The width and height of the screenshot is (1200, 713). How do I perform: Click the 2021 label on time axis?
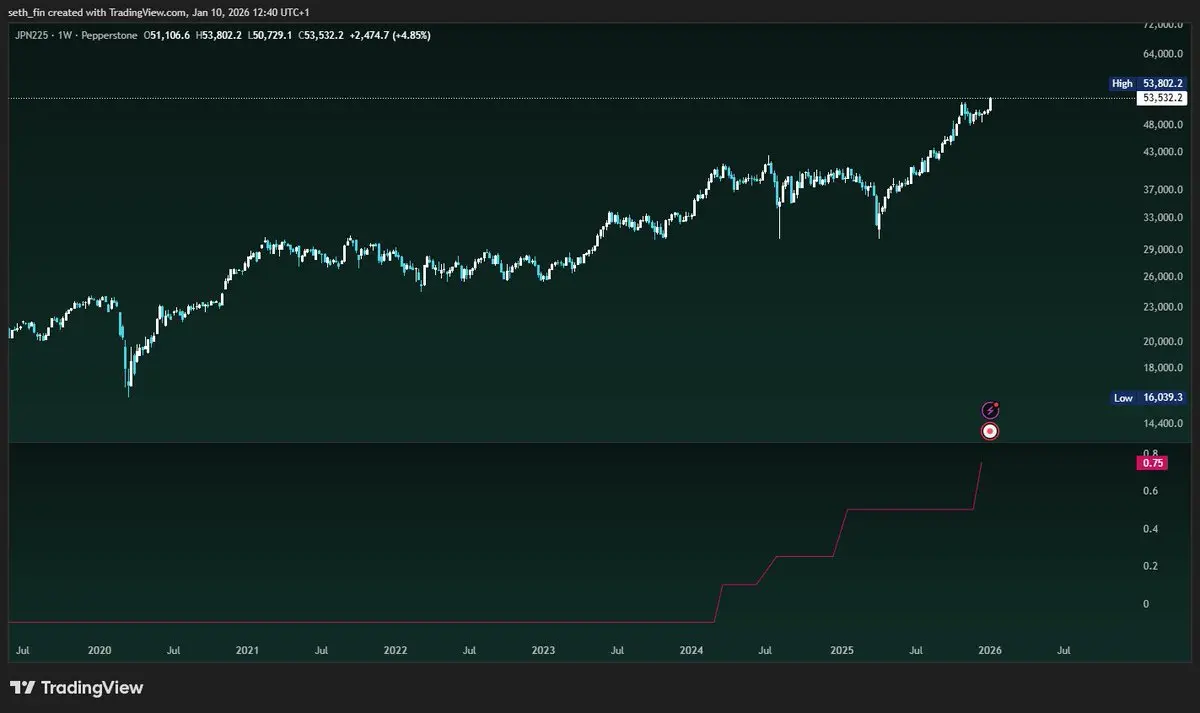coord(247,651)
